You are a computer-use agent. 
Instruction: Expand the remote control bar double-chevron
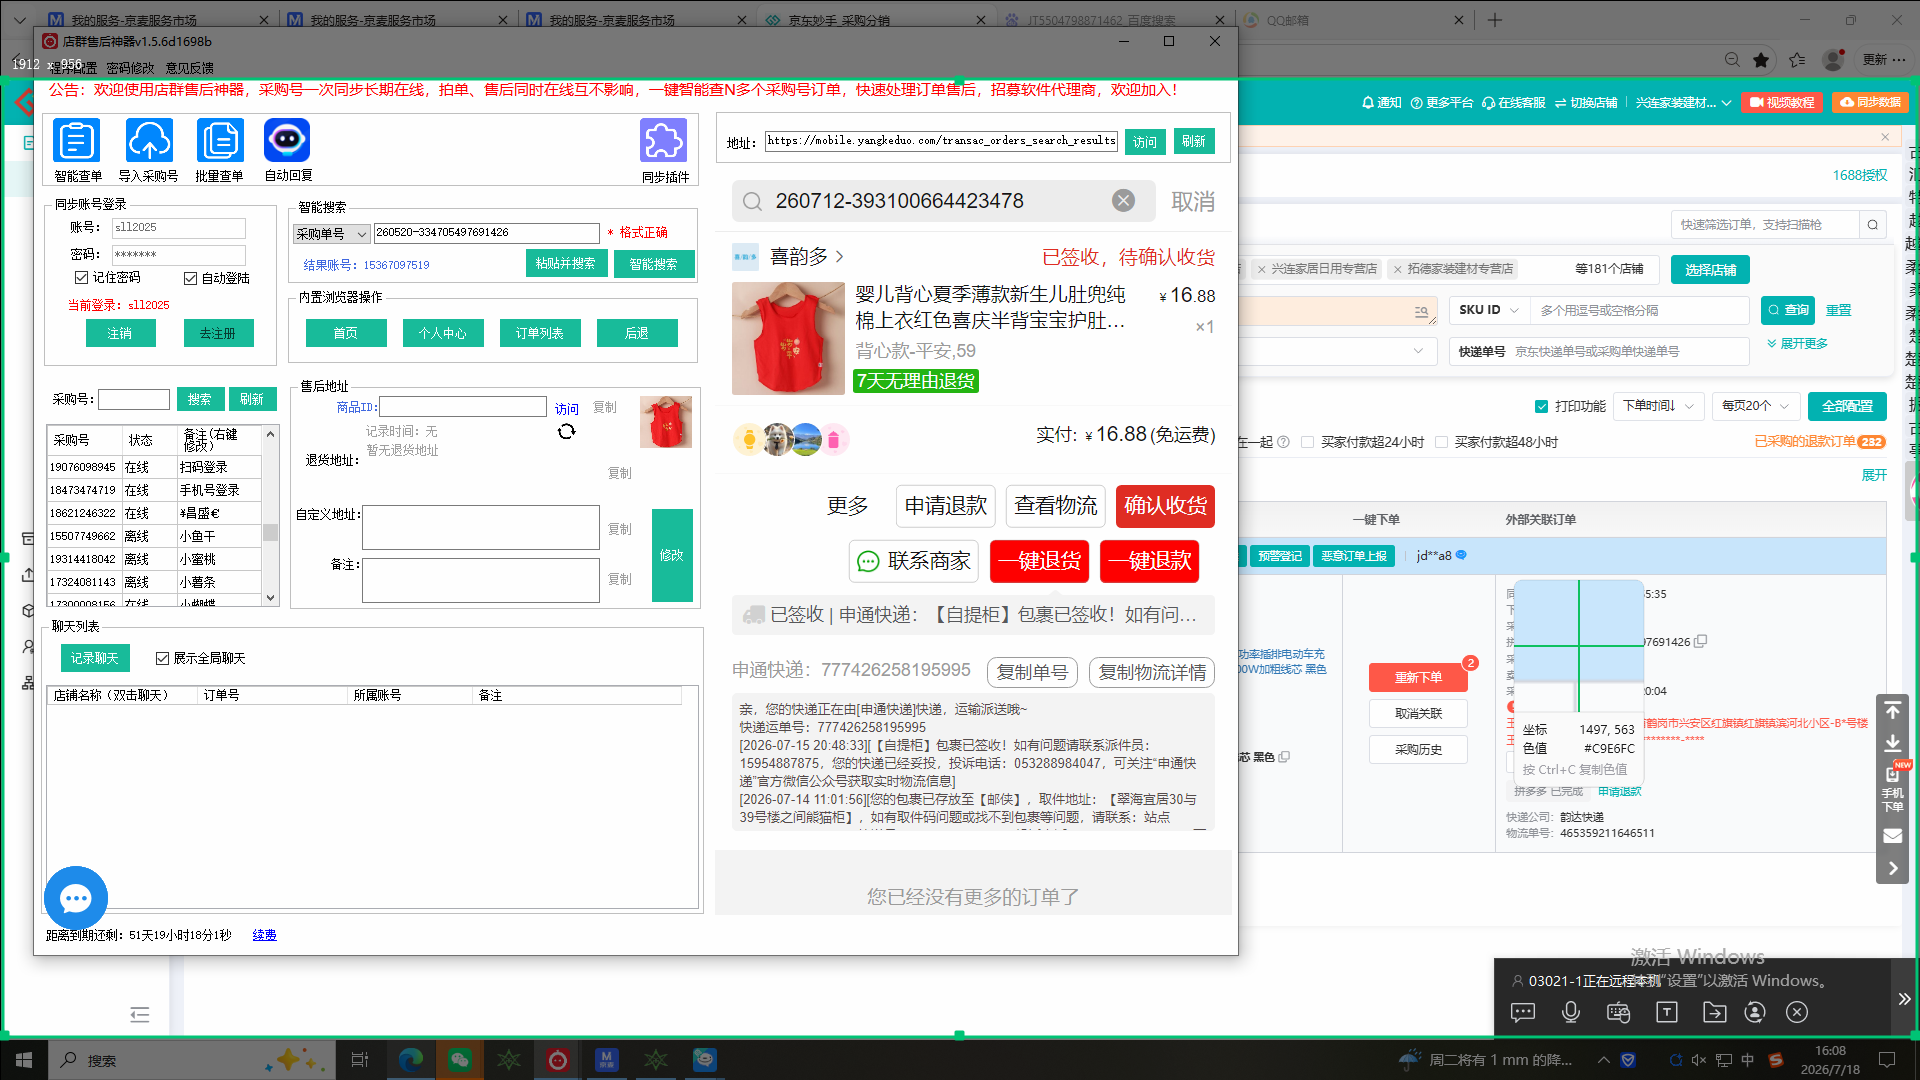[1904, 998]
